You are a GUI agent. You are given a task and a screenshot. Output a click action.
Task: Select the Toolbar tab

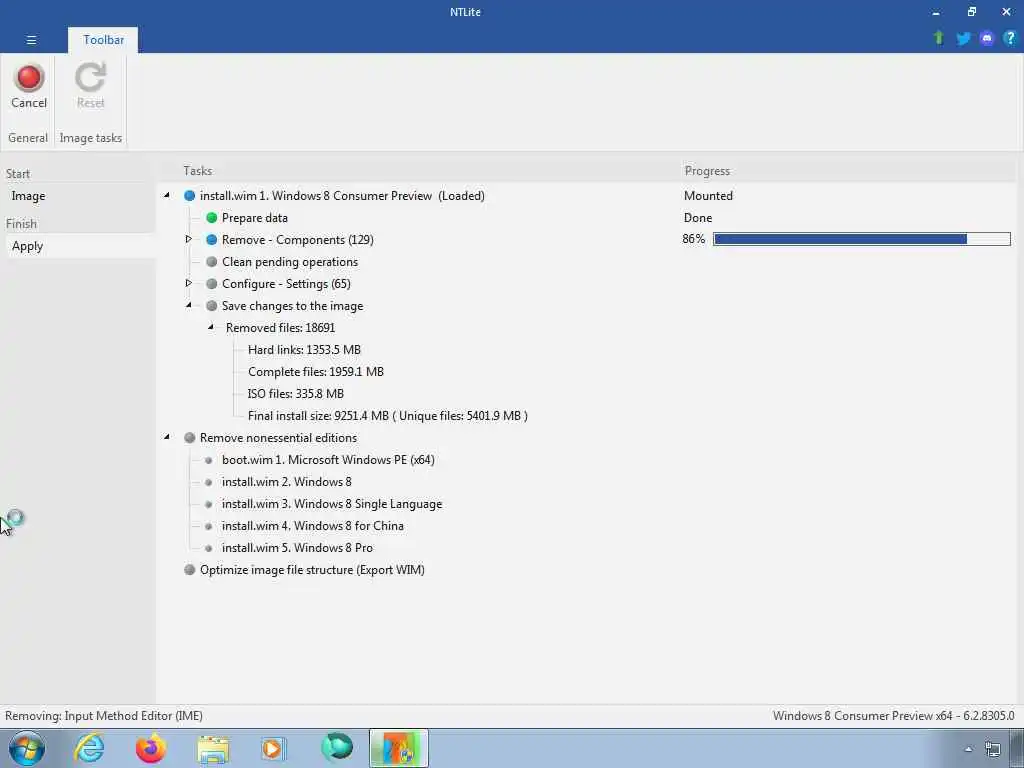[103, 40]
